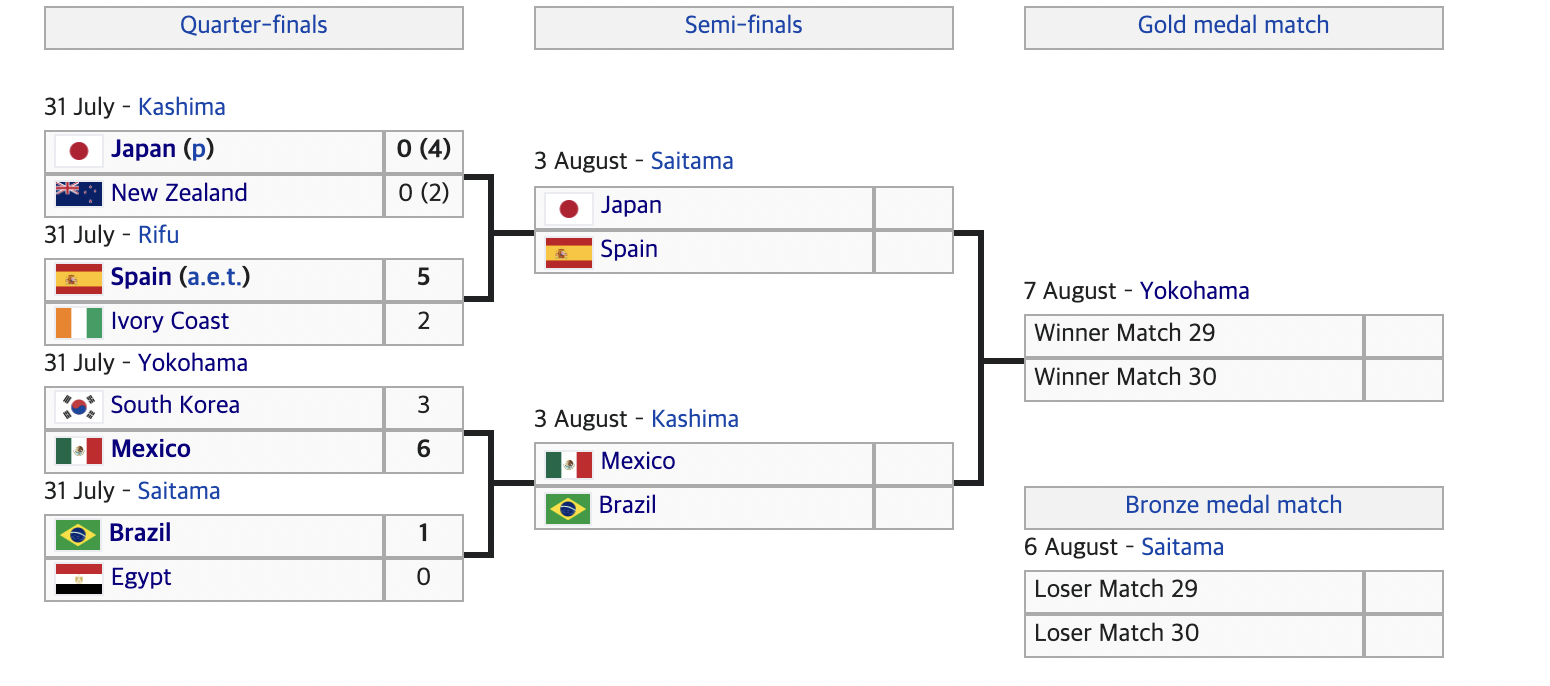Click the a.e.t. link beside Spain

pyautogui.click(x=215, y=277)
